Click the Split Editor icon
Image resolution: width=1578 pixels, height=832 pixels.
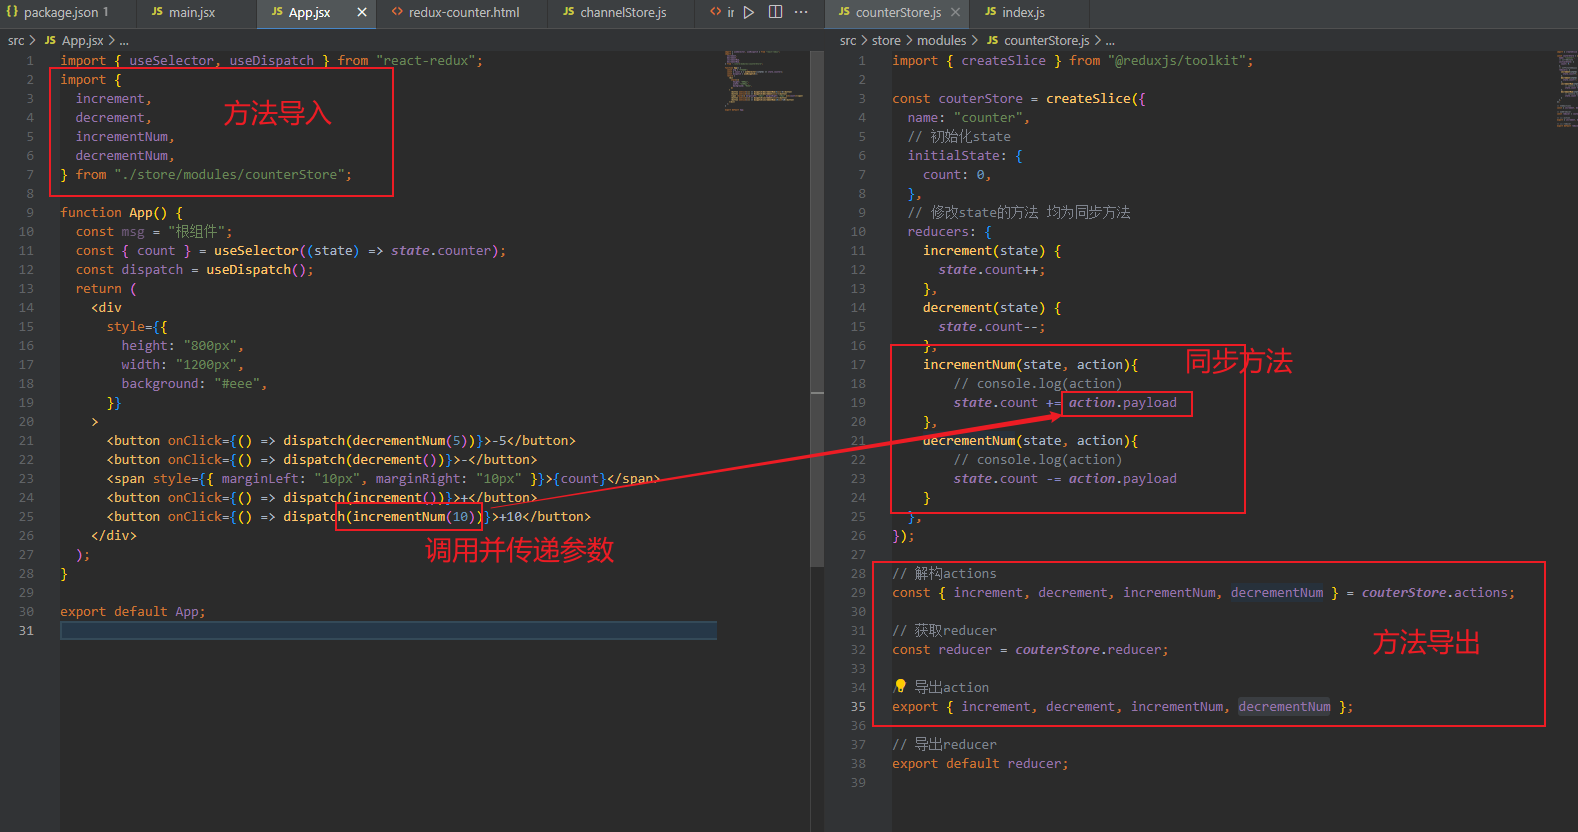point(776,12)
